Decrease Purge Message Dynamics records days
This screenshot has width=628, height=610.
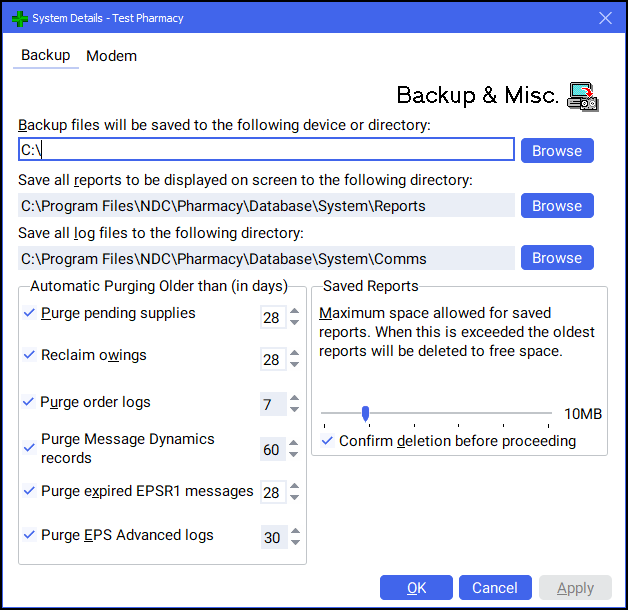click(x=294, y=456)
